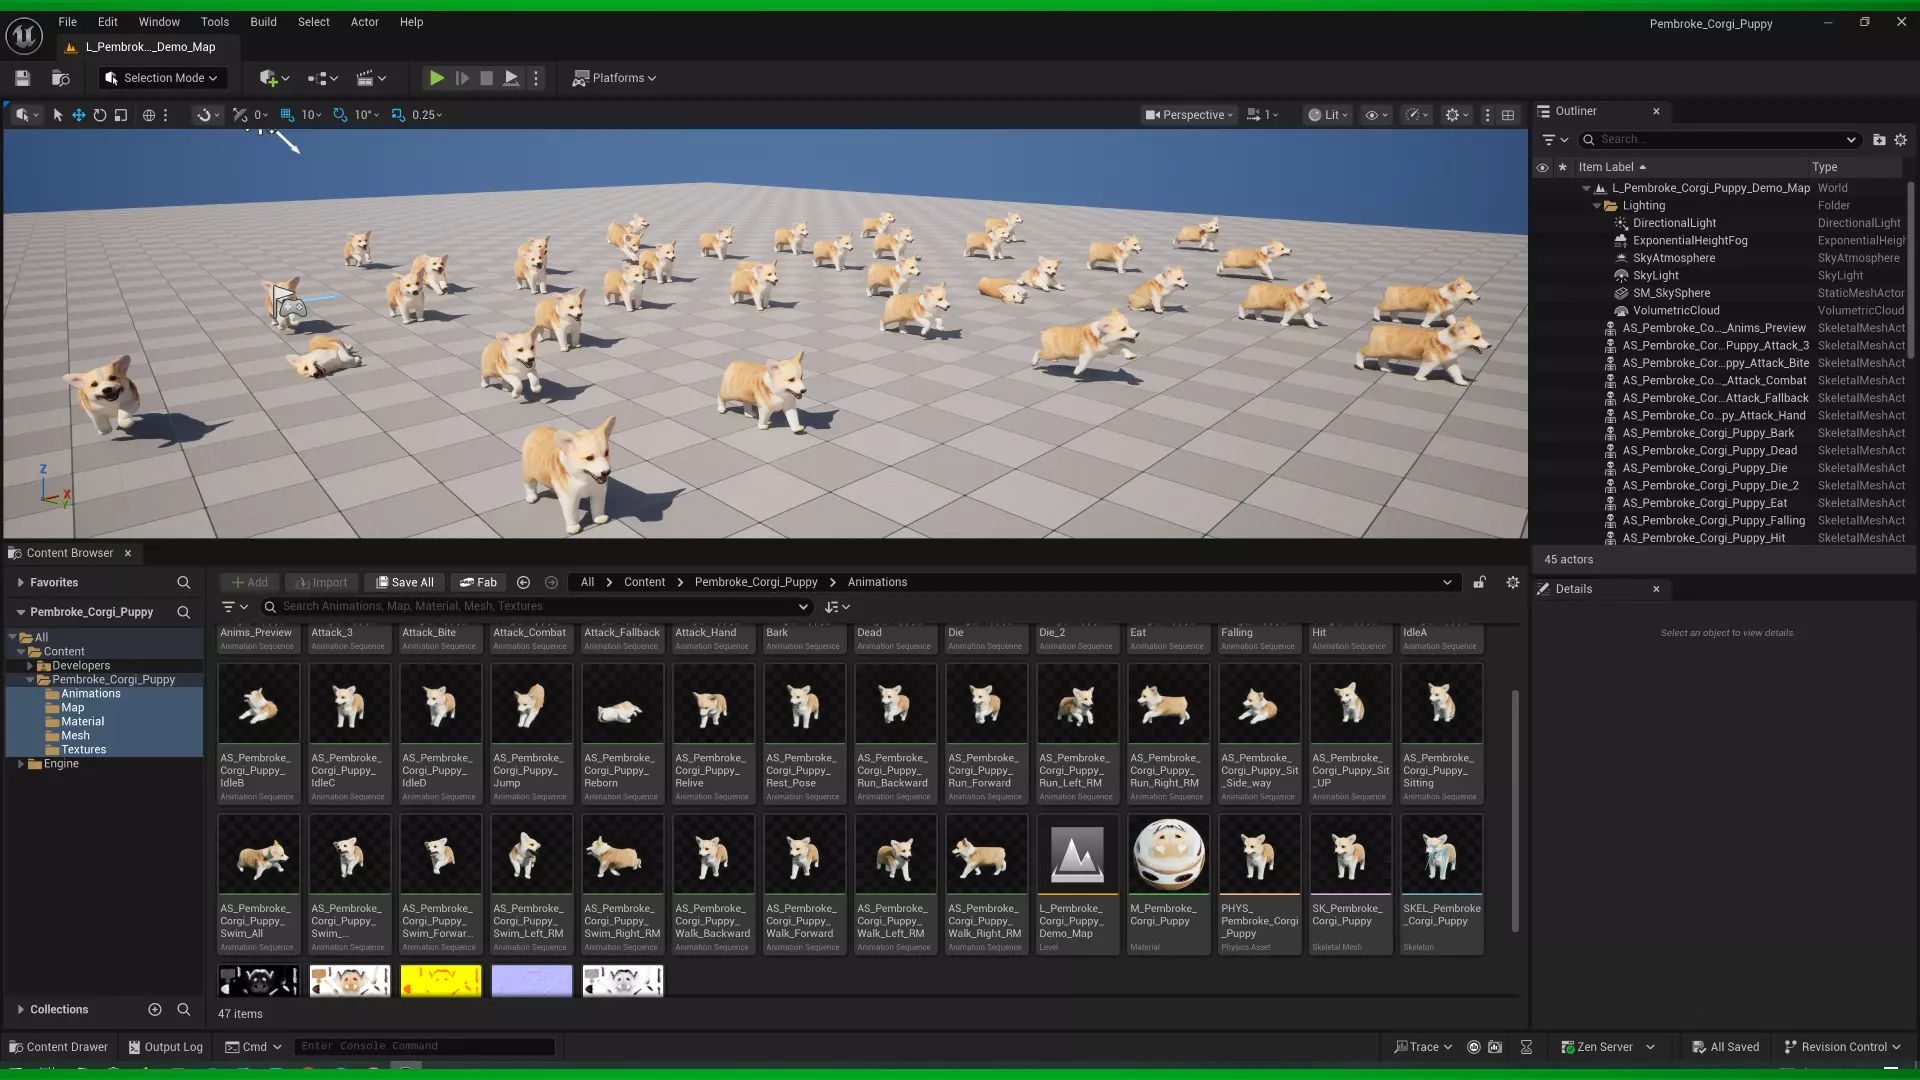1920x1080 pixels.
Task: Click Content Browser settings gear icon
Action: point(1512,582)
